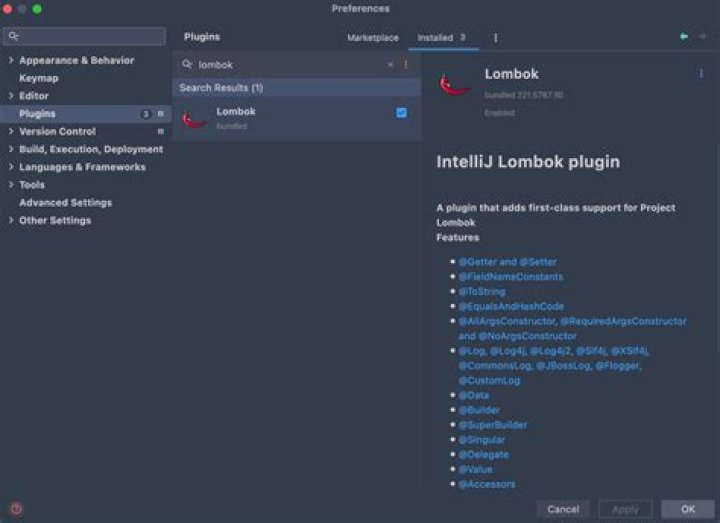This screenshot has width=720, height=523.
Task: Expand Languages & Frameworks section
Action: (x=11, y=167)
